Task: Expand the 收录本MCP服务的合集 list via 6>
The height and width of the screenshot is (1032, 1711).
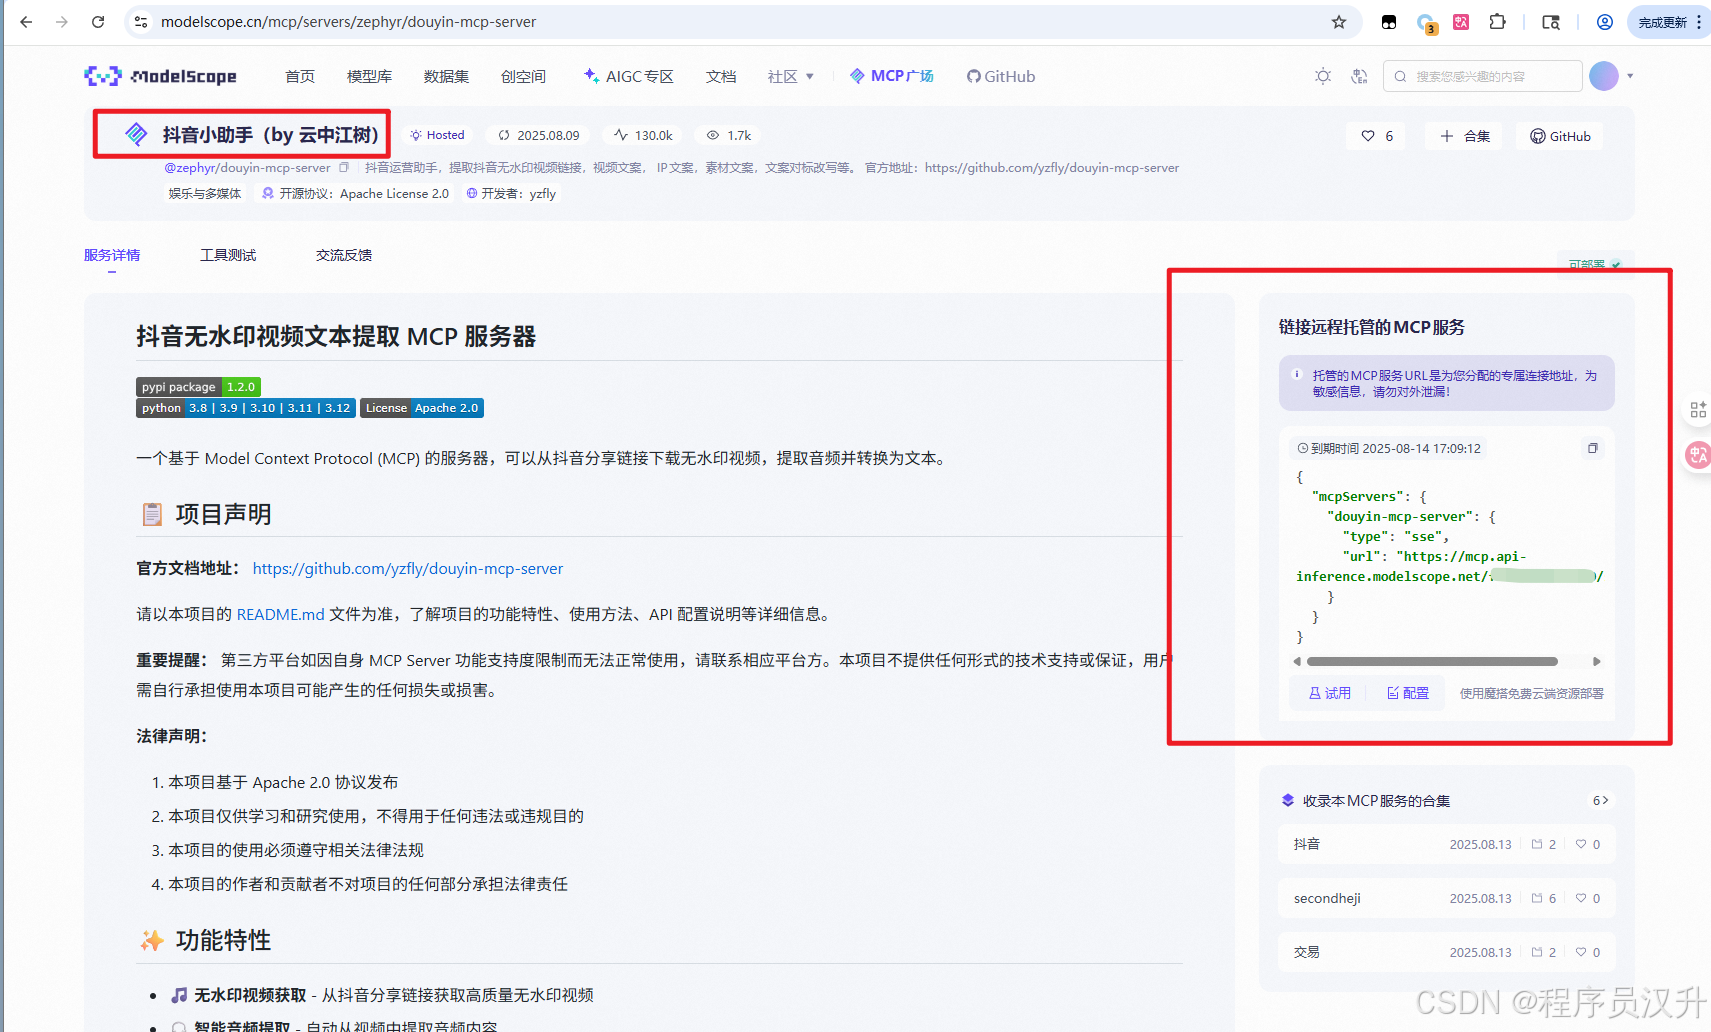Action: [1600, 800]
